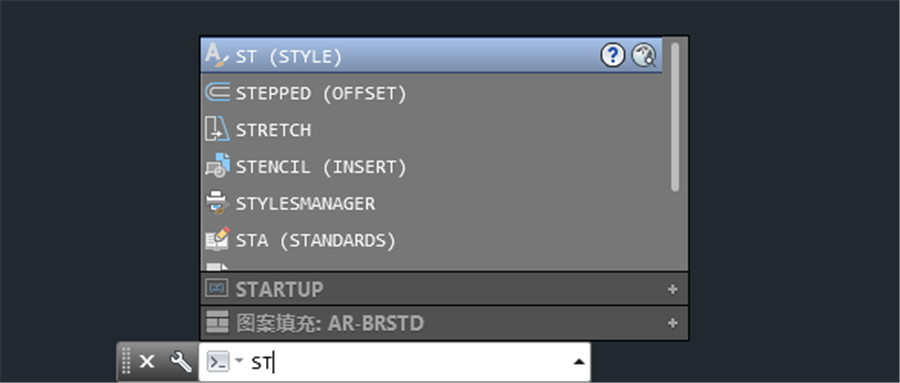The height and width of the screenshot is (383, 900).
Task: Click the OFFSET icon beside STEPPED
Action: [217, 92]
